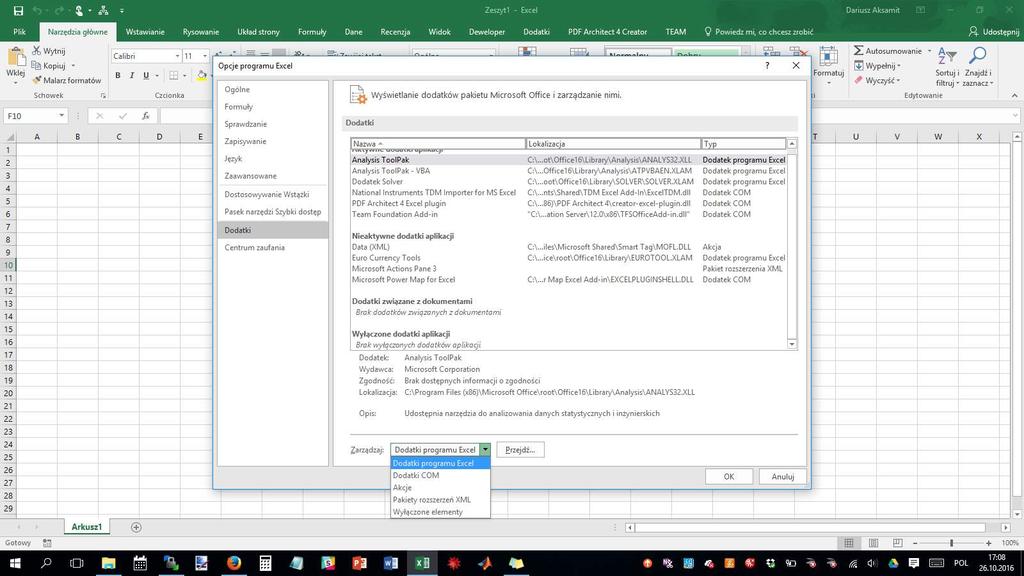Image resolution: width=1024 pixels, height=576 pixels.
Task: Click the Windows Start button
Action: [14, 562]
